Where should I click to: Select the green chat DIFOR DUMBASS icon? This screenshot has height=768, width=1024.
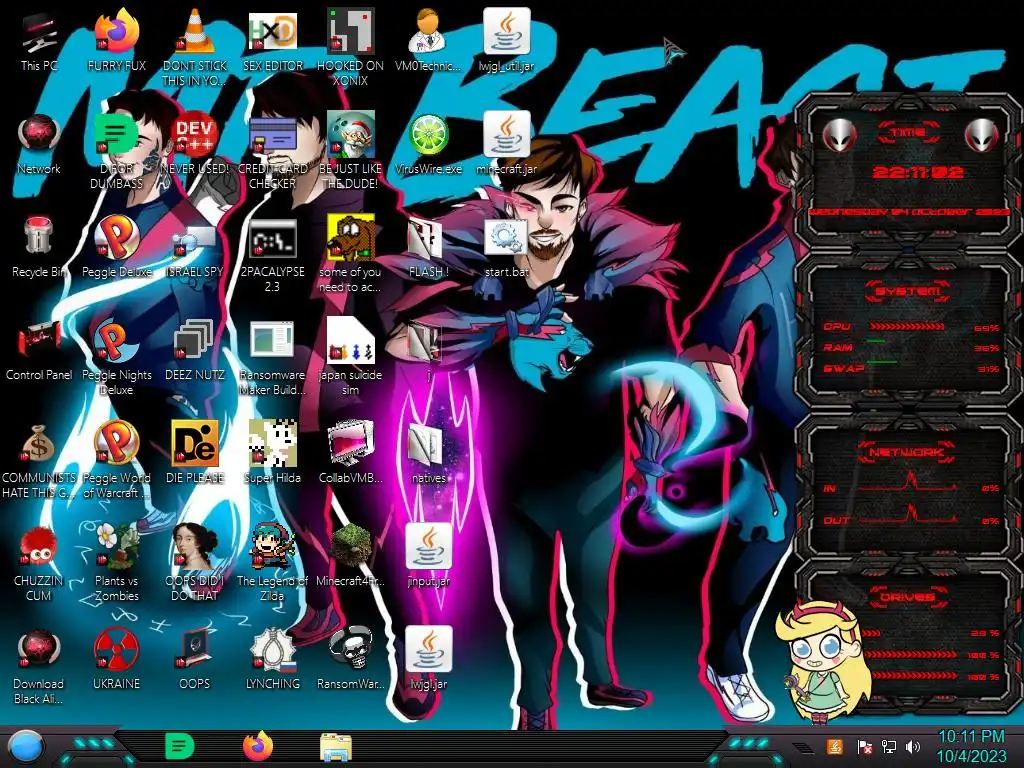(x=117, y=136)
